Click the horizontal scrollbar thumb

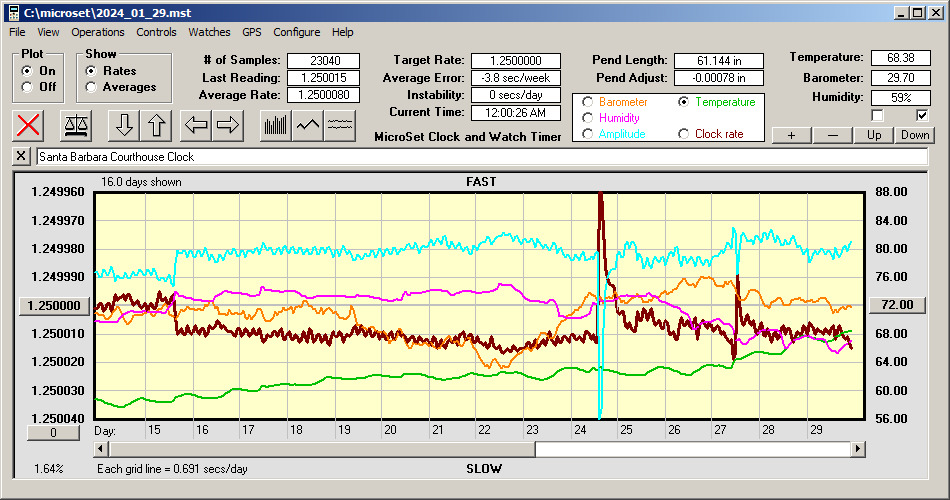pos(322,449)
